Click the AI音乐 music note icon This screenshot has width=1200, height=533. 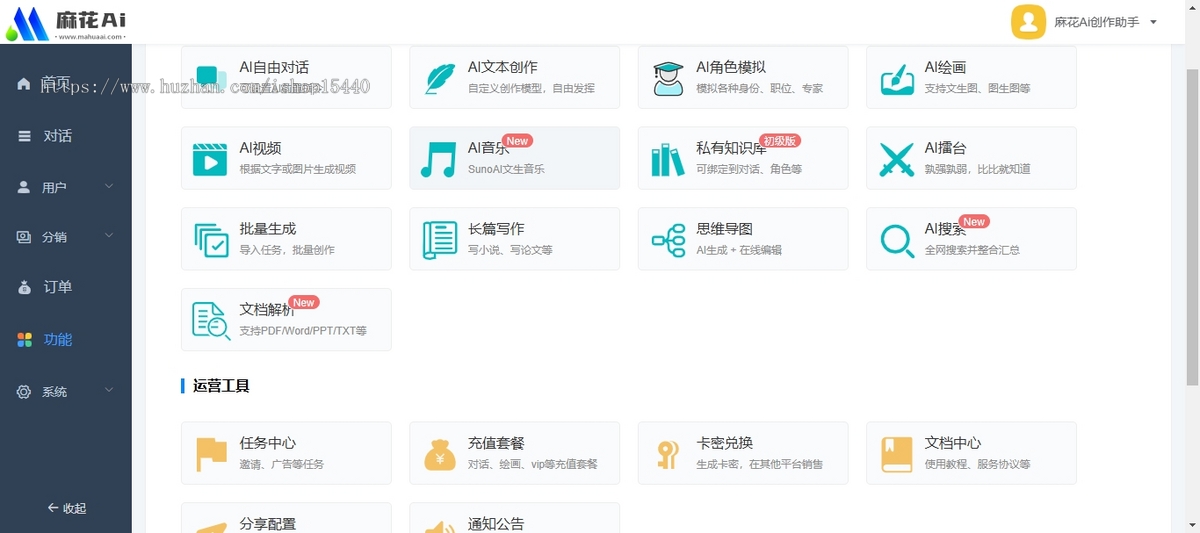[x=439, y=159]
